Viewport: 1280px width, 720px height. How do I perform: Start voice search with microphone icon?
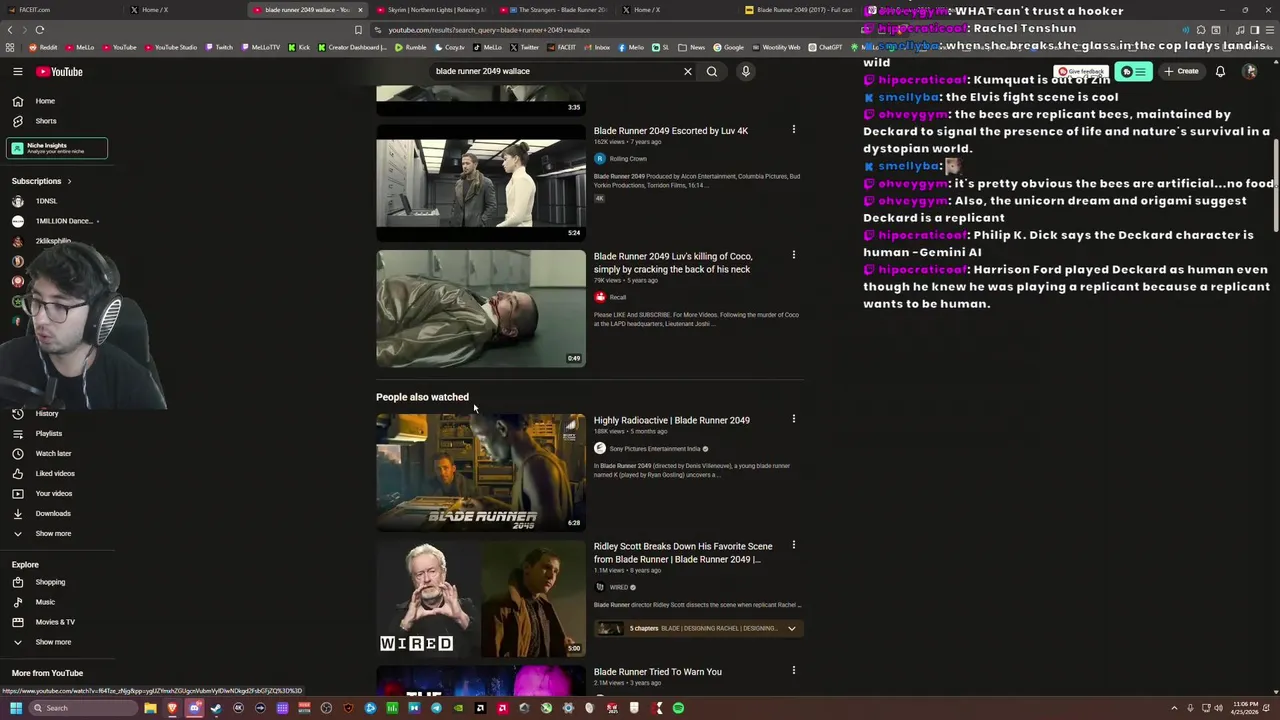pyautogui.click(x=745, y=71)
